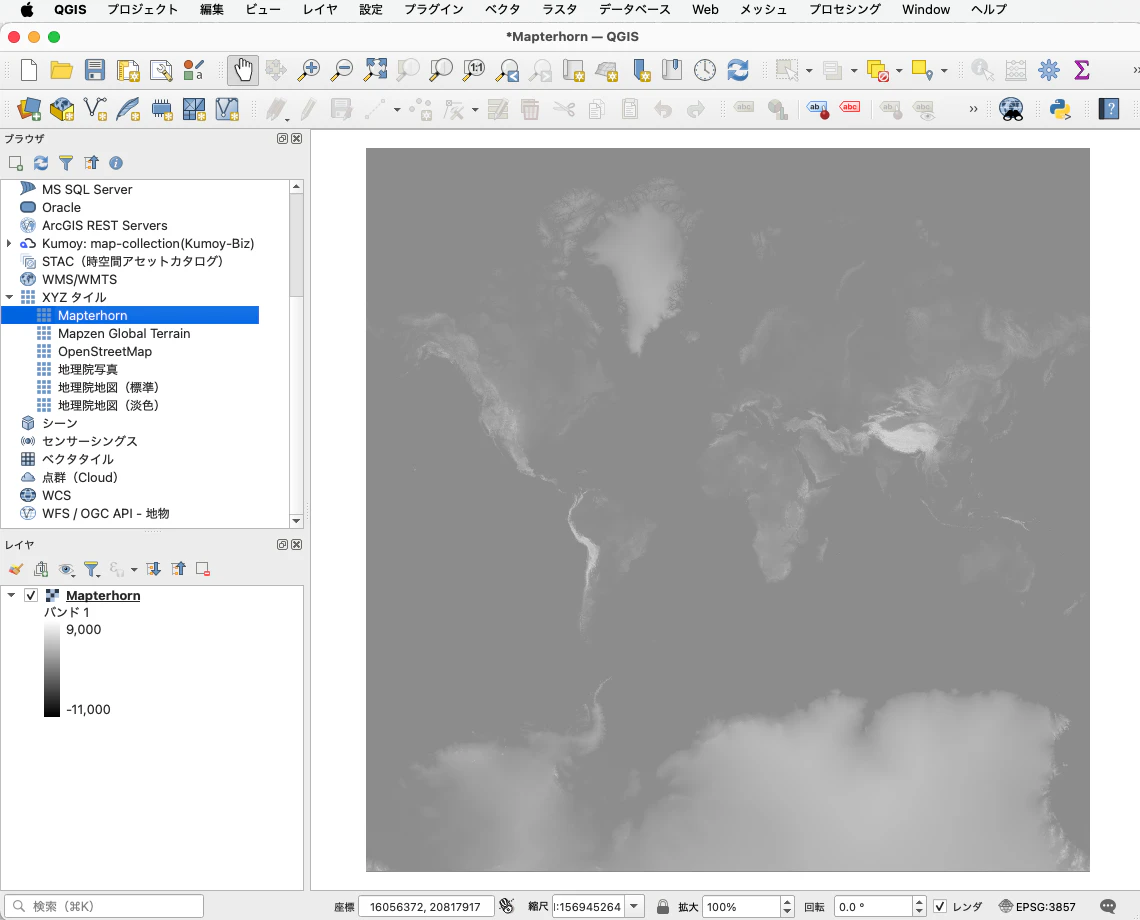Viewport: 1140px width, 920px height.
Task: Toggle layer visibility management eye icon
Action: [x=66, y=569]
